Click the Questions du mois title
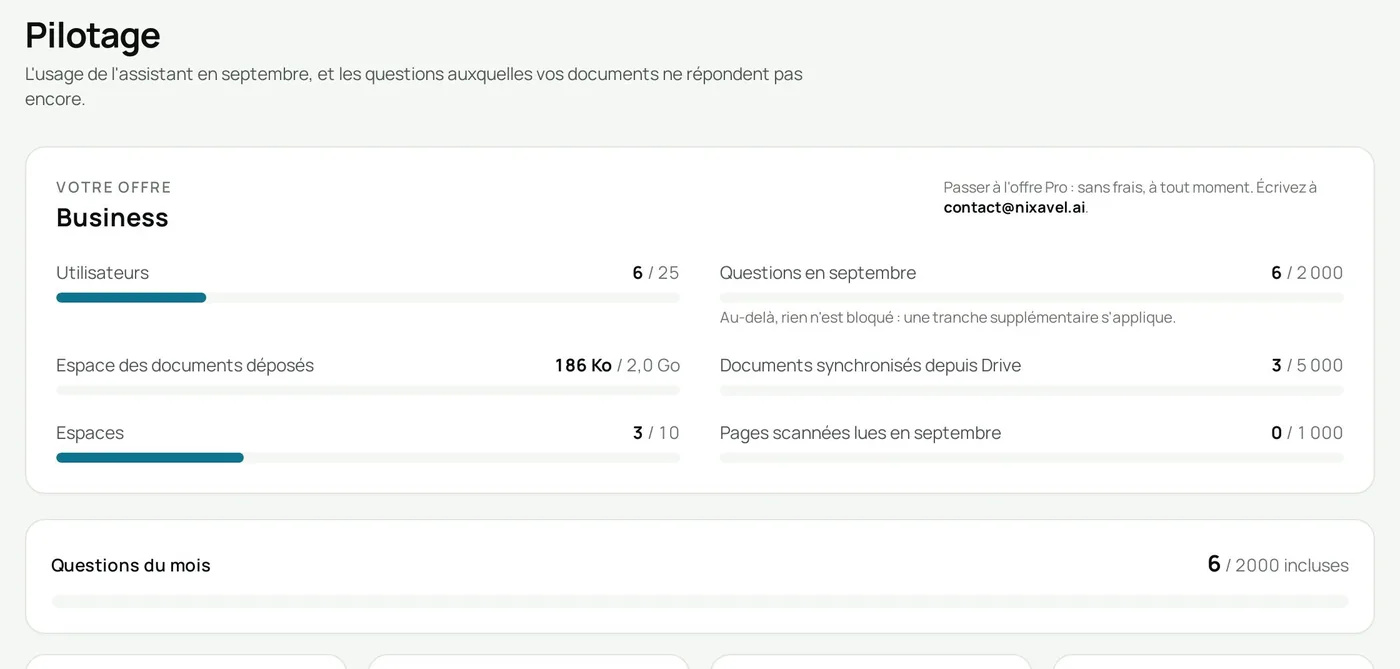 [x=131, y=565]
